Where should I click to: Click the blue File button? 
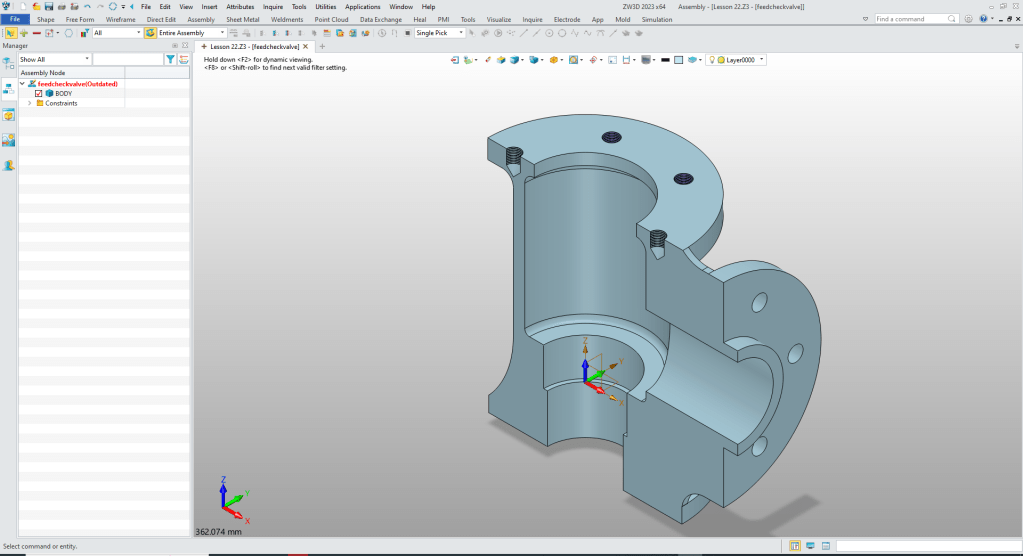[15, 19]
